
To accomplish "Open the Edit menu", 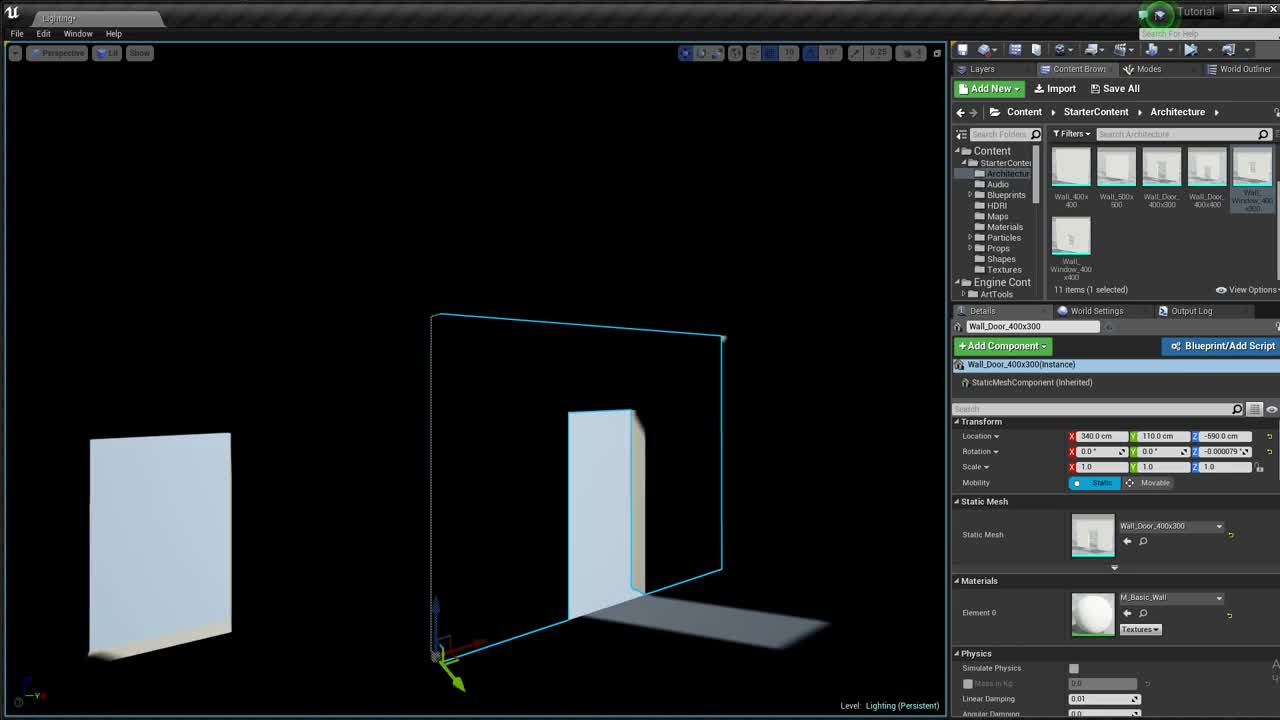I will tap(44, 34).
